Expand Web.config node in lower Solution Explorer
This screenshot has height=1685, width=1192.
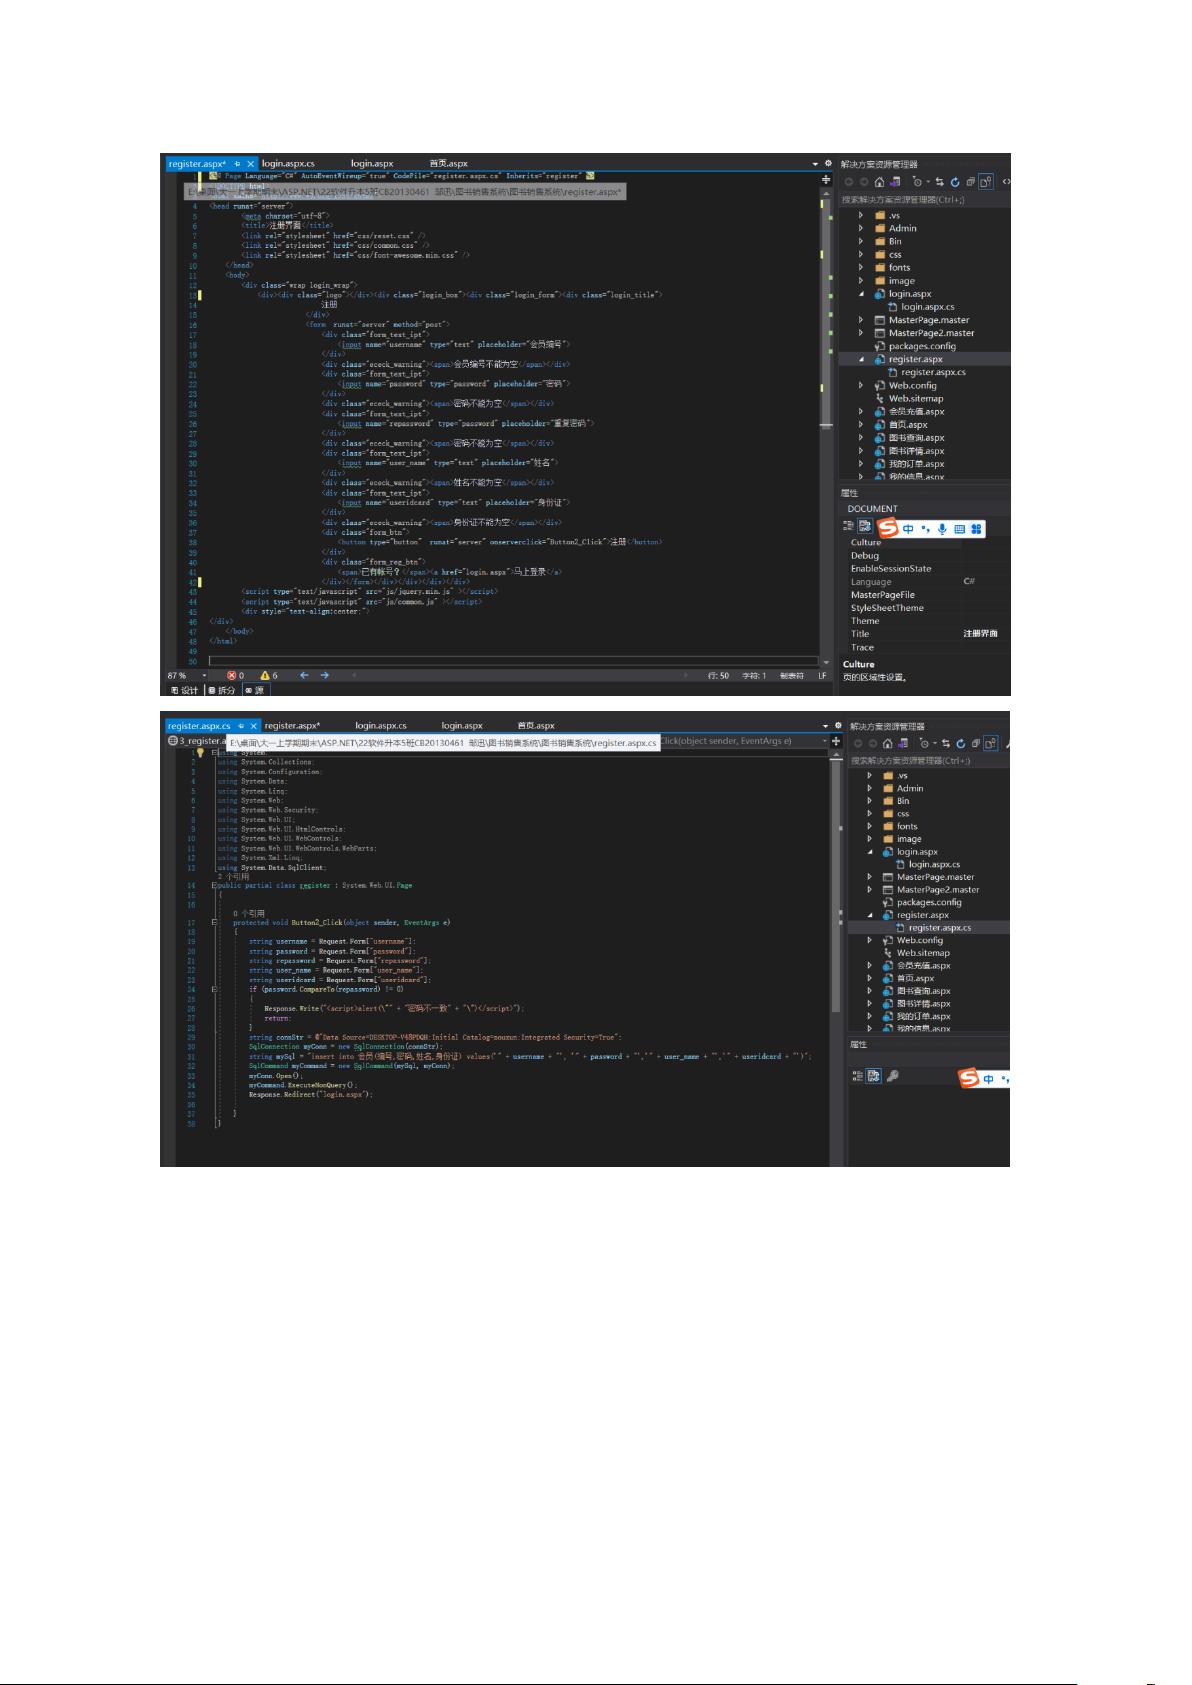(x=869, y=940)
